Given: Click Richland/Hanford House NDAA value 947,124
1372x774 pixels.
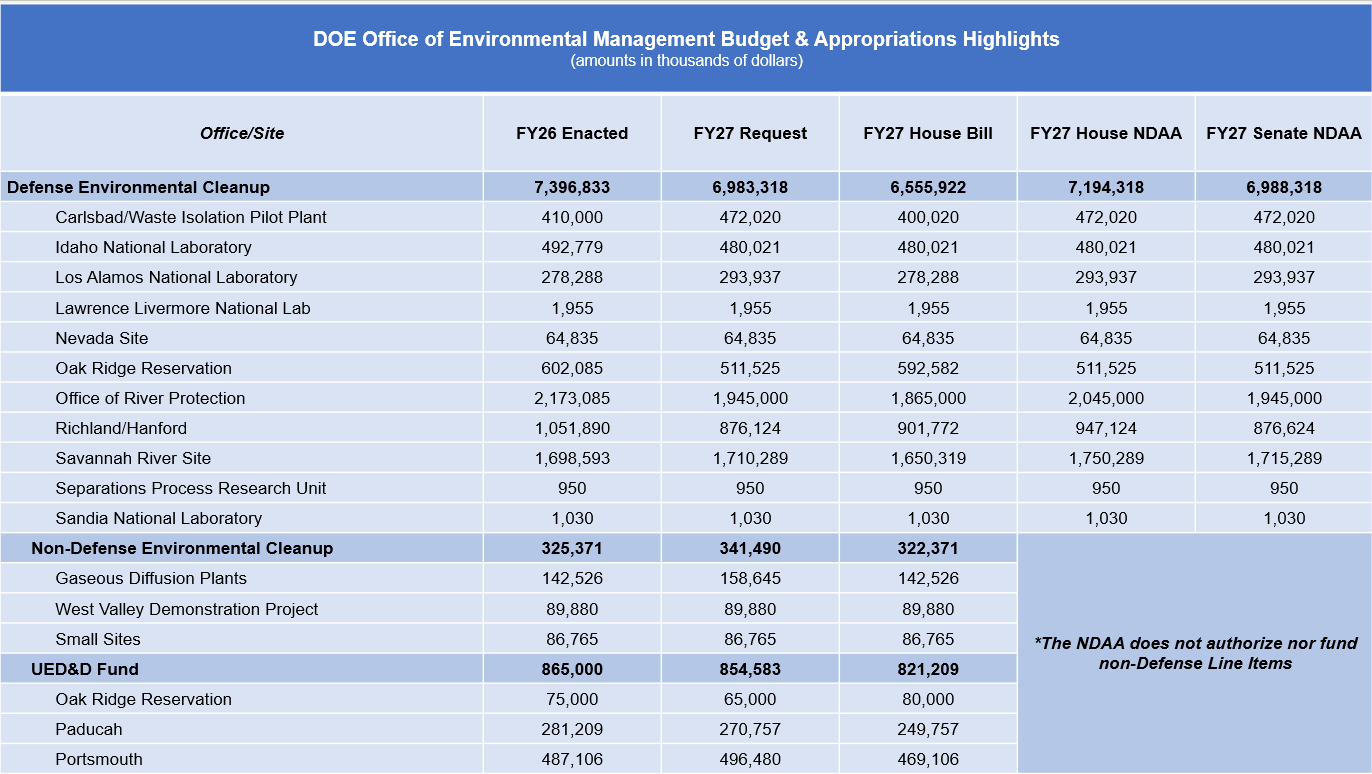Looking at the screenshot, I should 1106,428.
